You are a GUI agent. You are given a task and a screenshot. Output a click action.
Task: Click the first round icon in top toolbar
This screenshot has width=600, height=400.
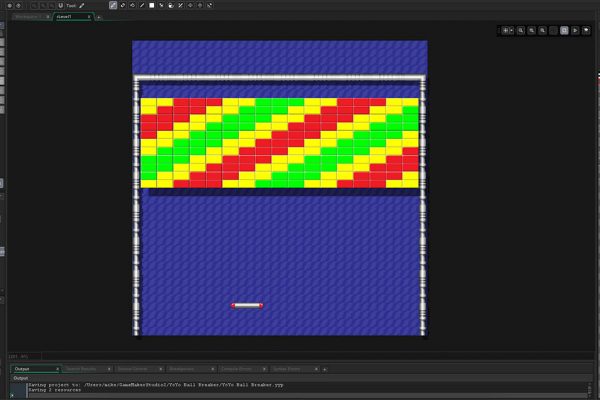click(x=10, y=6)
